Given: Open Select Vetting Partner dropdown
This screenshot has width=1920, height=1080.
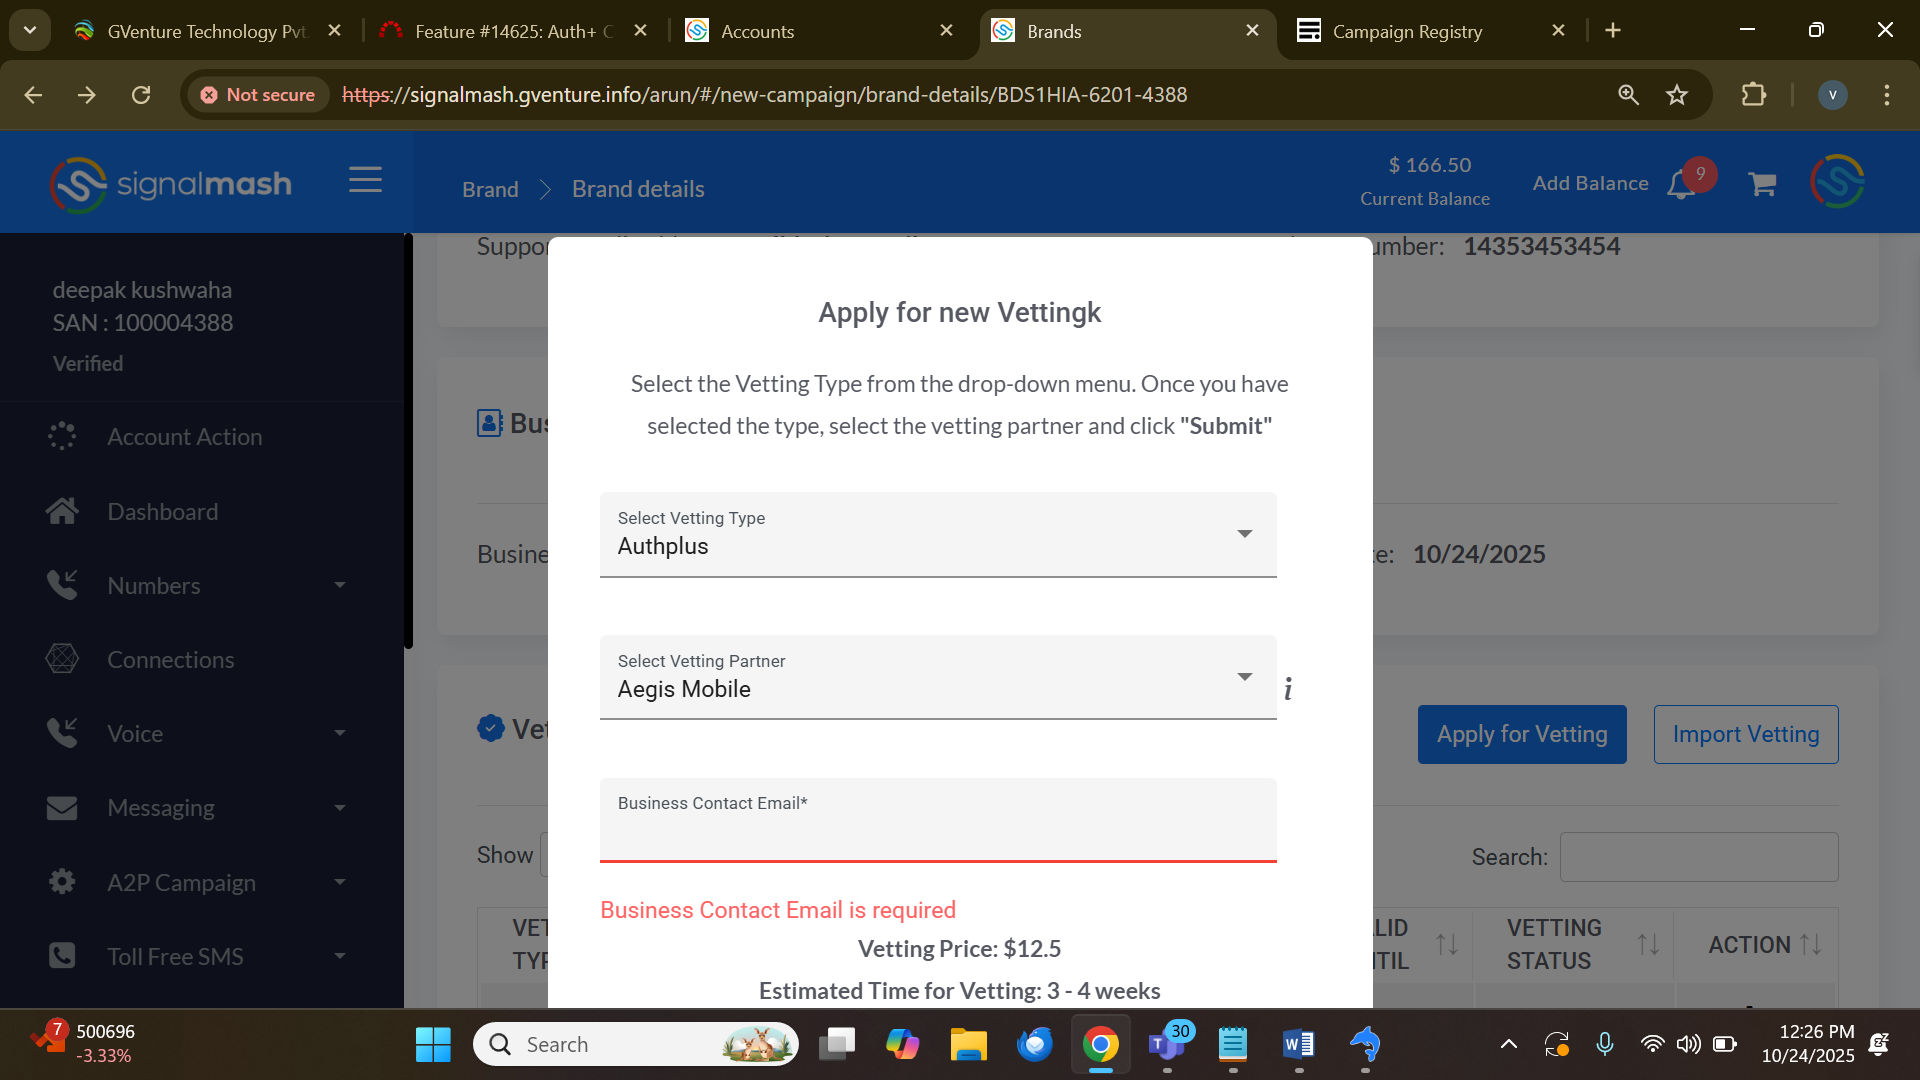Looking at the screenshot, I should (x=937, y=677).
